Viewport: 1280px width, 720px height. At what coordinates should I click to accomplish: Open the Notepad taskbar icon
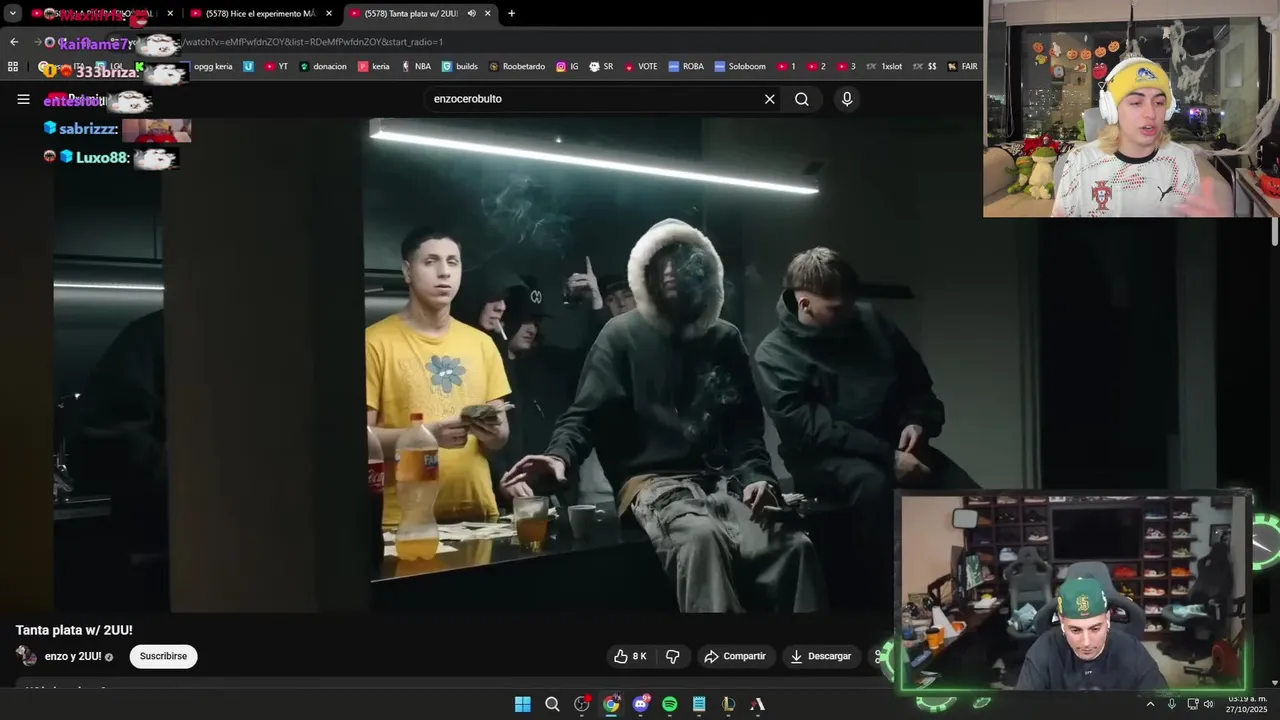(x=699, y=704)
